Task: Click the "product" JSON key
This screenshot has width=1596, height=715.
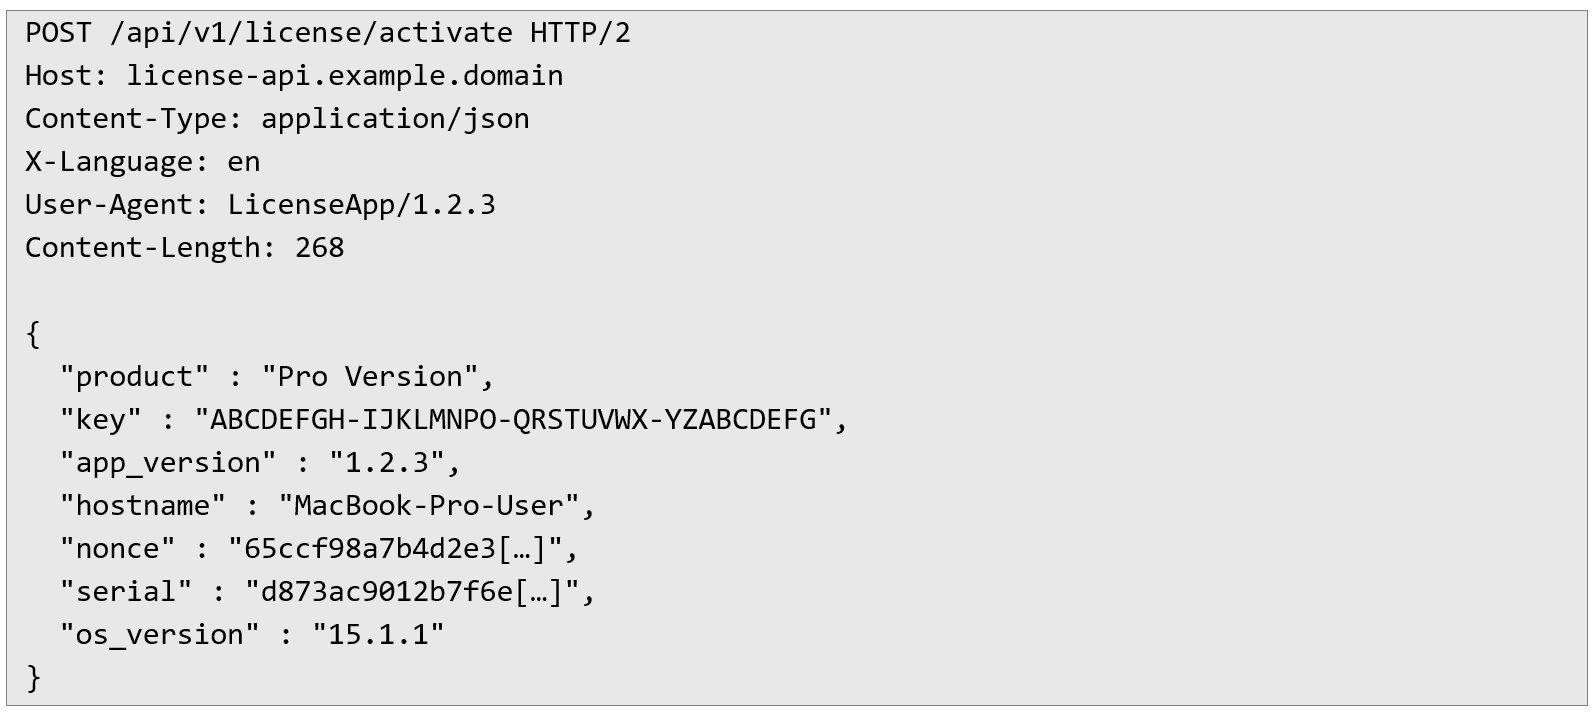Action: tap(135, 377)
